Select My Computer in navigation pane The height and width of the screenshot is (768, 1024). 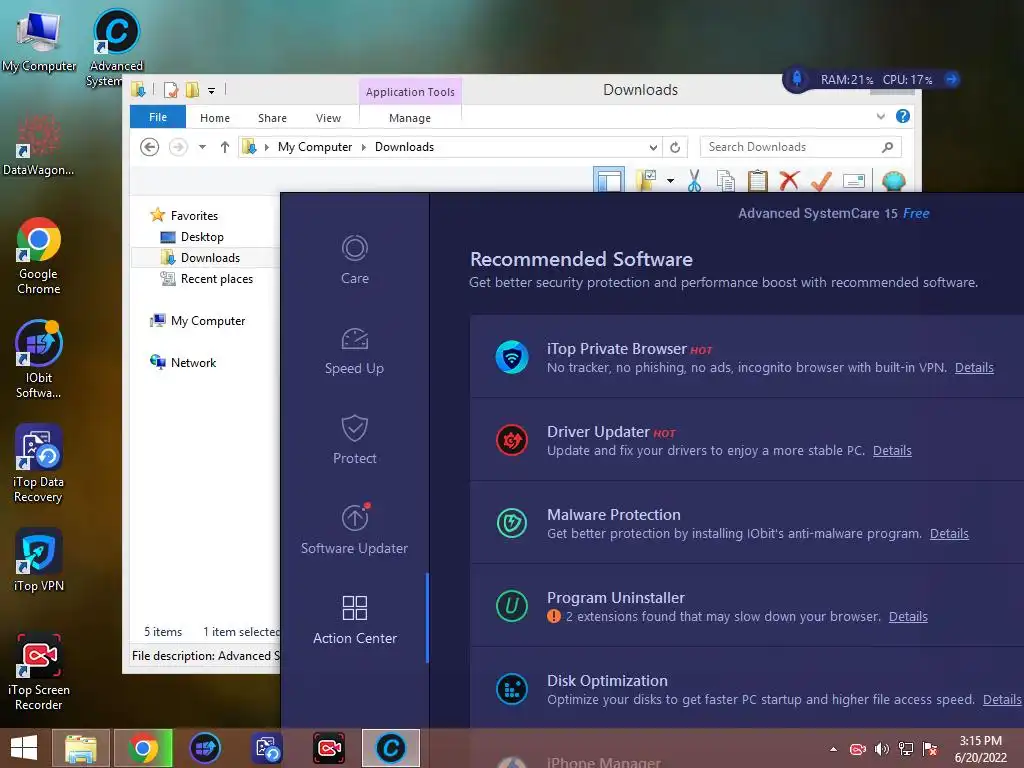[x=208, y=321]
